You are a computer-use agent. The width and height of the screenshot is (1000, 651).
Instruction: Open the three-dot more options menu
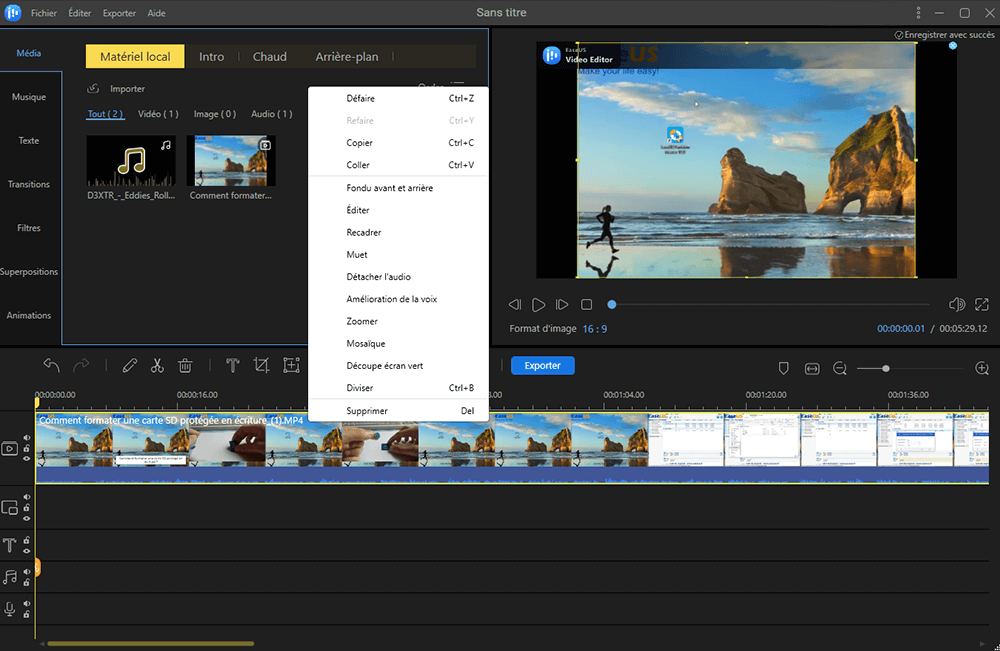coord(918,13)
